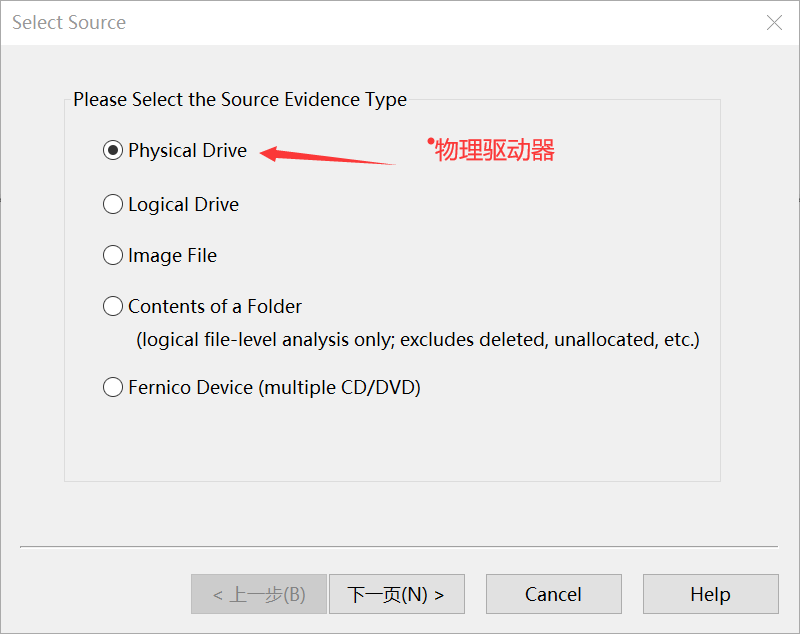Close the Select Source dialog with X
800x634 pixels.
click(774, 22)
